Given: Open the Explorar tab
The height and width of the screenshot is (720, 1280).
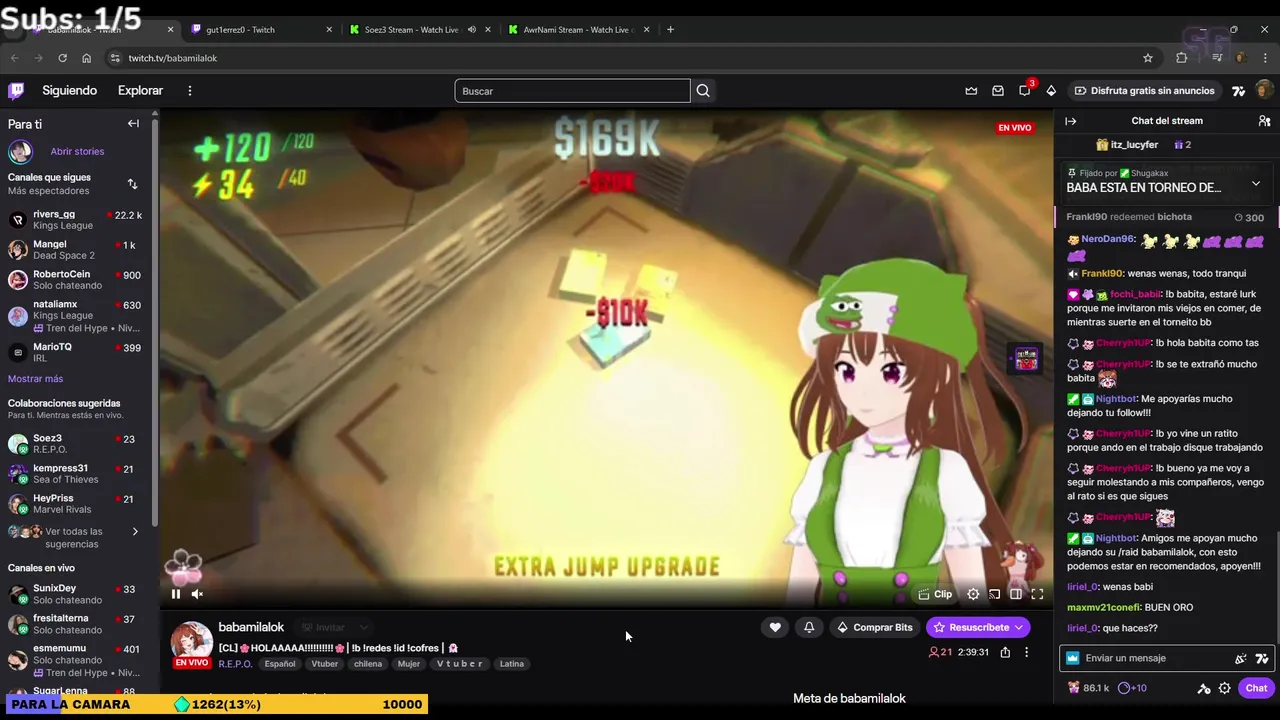Looking at the screenshot, I should click(x=140, y=91).
